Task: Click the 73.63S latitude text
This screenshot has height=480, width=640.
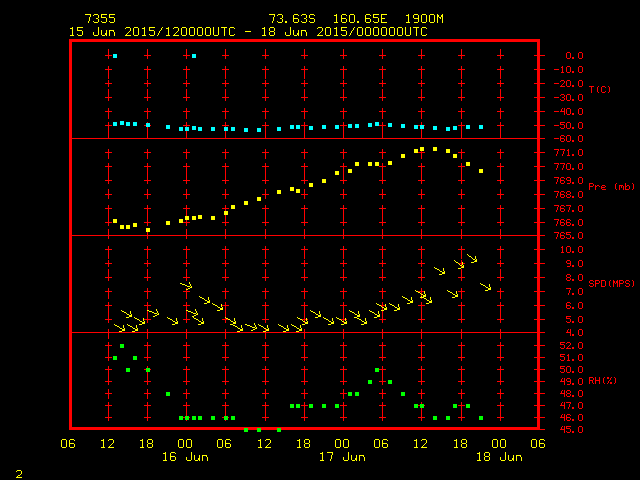Action: (290, 19)
